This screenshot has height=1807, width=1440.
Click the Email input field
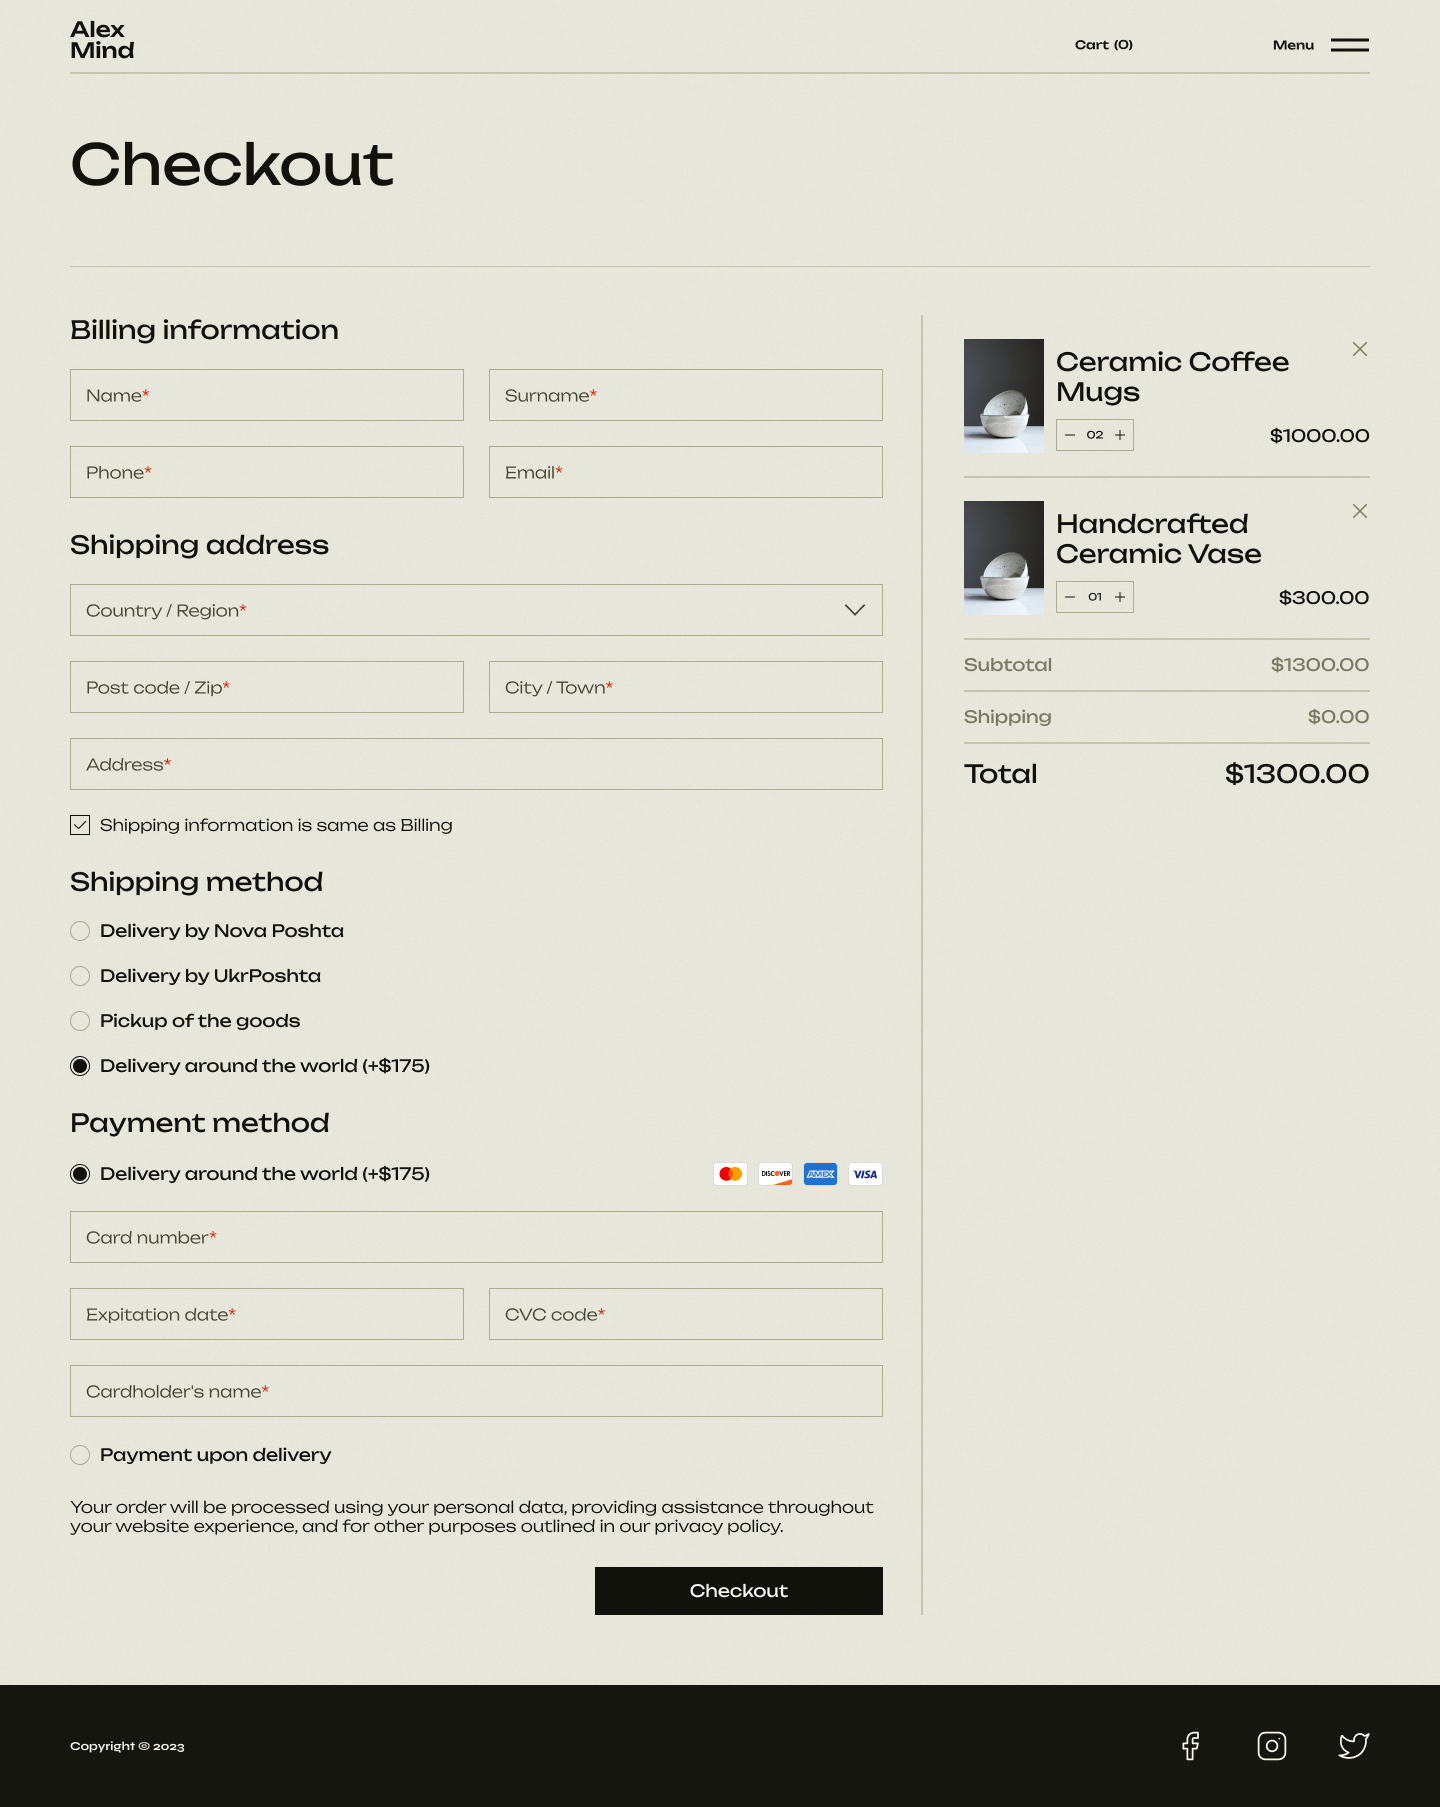pyautogui.click(x=685, y=472)
